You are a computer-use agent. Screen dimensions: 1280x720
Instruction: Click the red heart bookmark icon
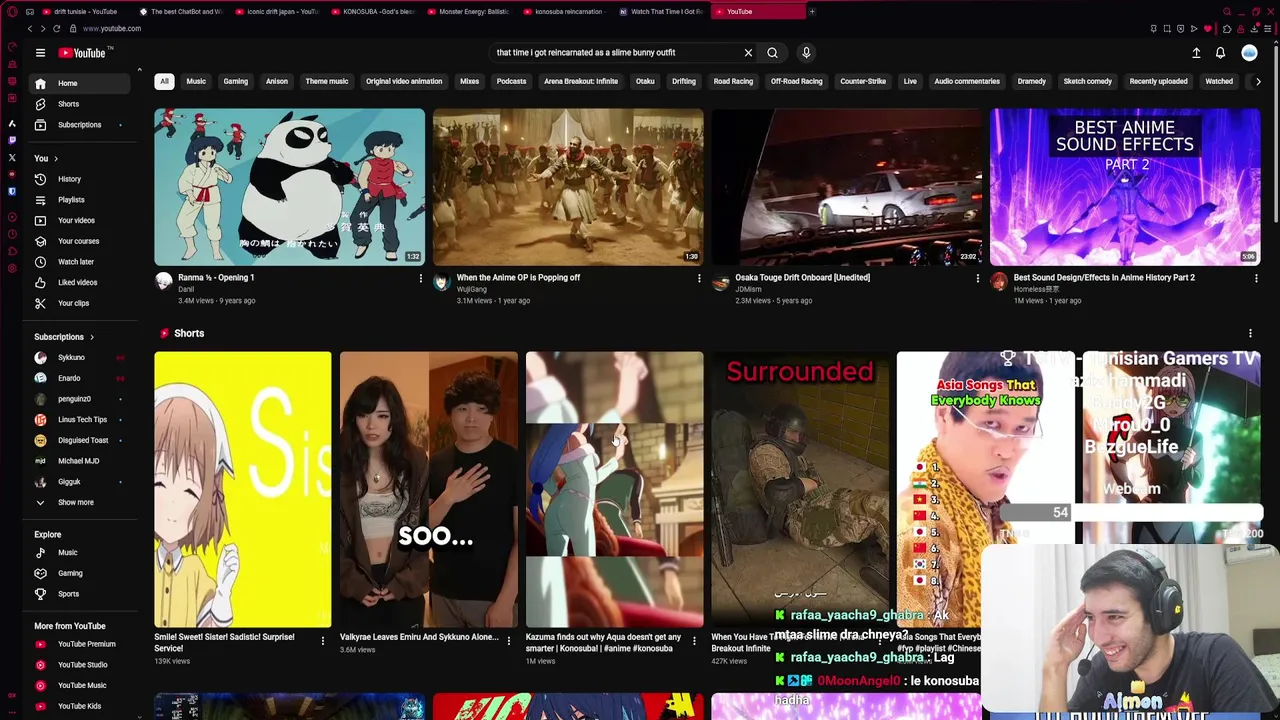1207,29
